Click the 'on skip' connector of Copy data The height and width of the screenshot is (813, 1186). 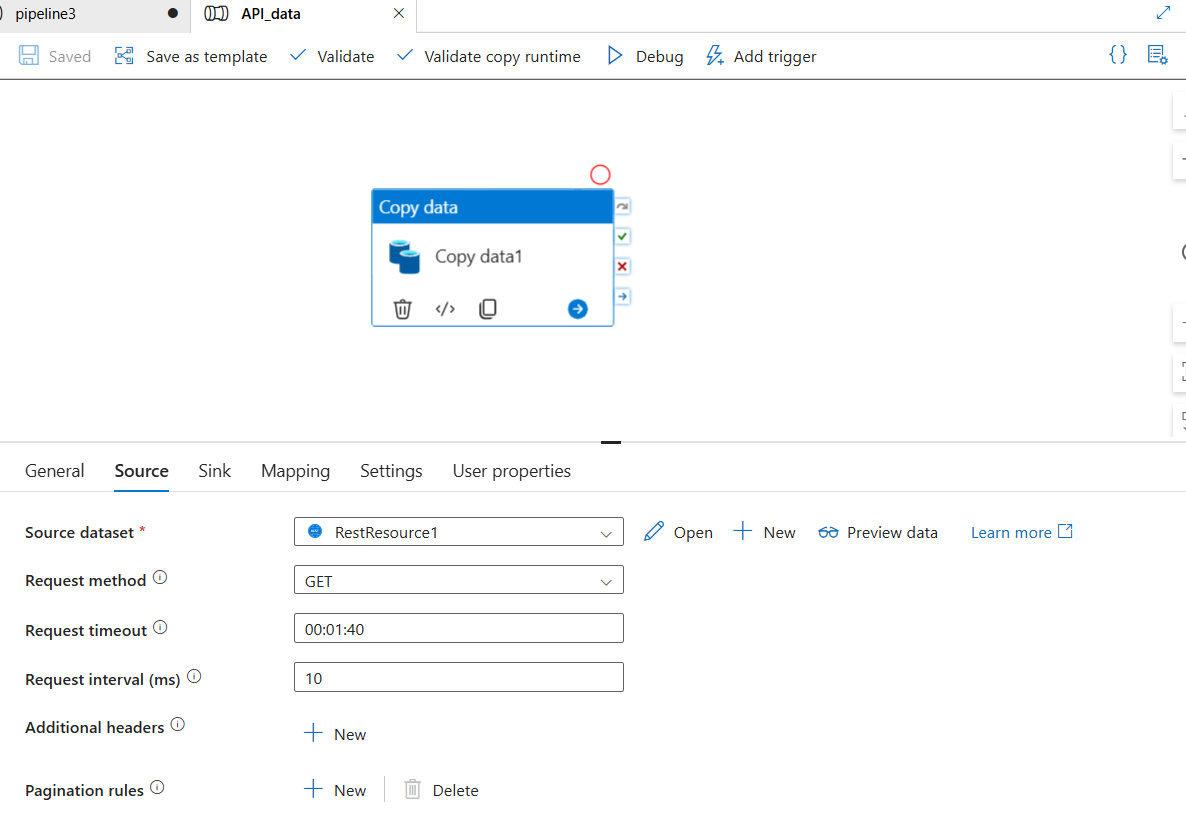[x=622, y=206]
